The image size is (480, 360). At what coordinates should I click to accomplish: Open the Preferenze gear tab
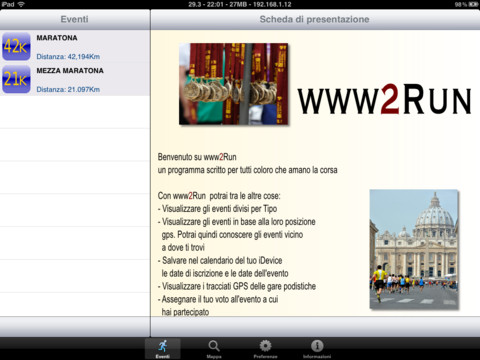[x=265, y=349]
